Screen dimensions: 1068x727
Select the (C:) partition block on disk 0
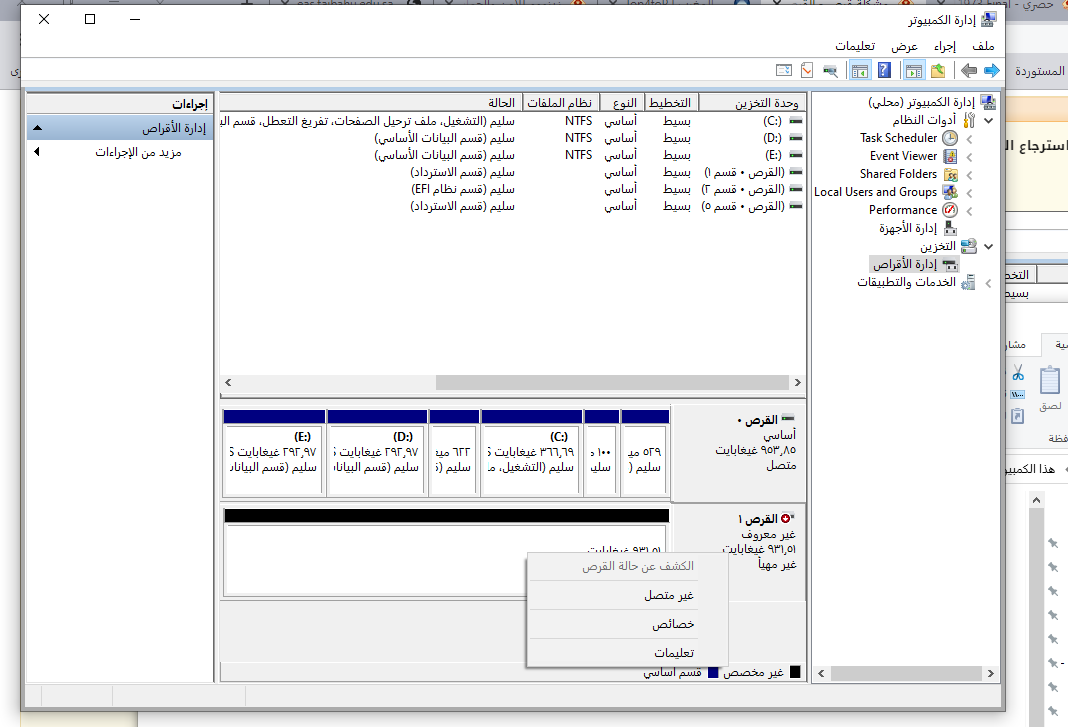tap(530, 452)
